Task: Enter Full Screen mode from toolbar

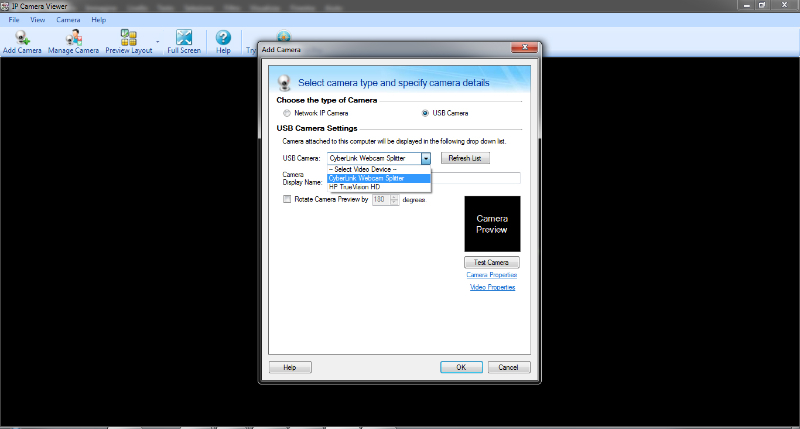Action: (x=183, y=38)
